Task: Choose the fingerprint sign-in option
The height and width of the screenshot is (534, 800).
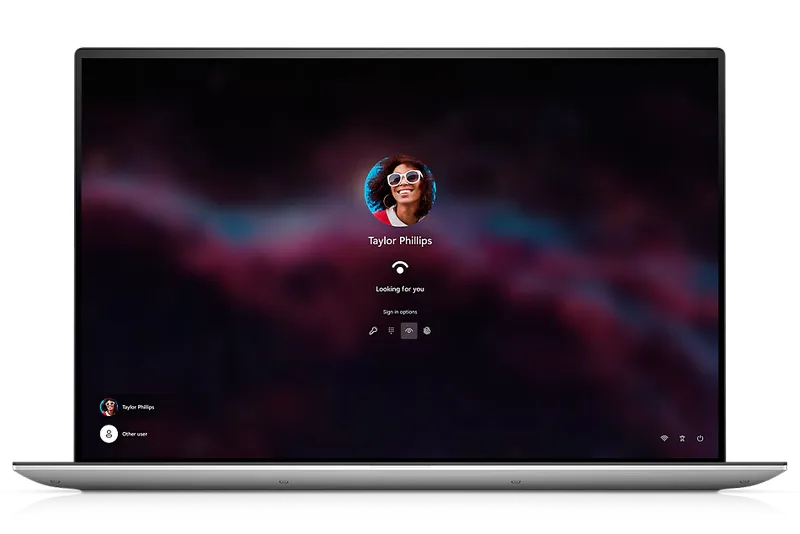Action: tap(427, 331)
